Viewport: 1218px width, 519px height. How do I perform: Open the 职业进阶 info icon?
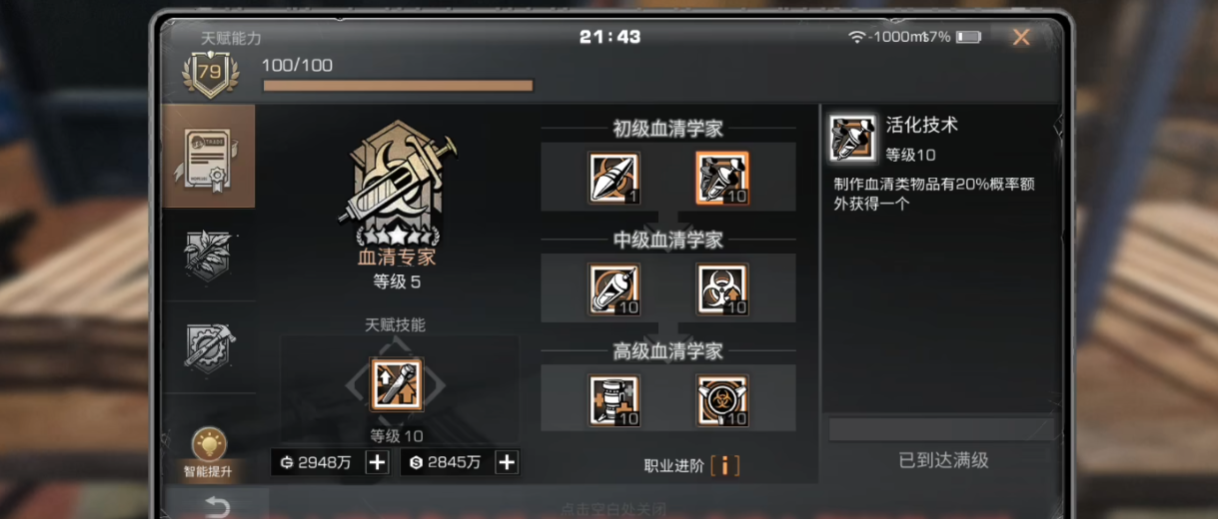point(725,465)
